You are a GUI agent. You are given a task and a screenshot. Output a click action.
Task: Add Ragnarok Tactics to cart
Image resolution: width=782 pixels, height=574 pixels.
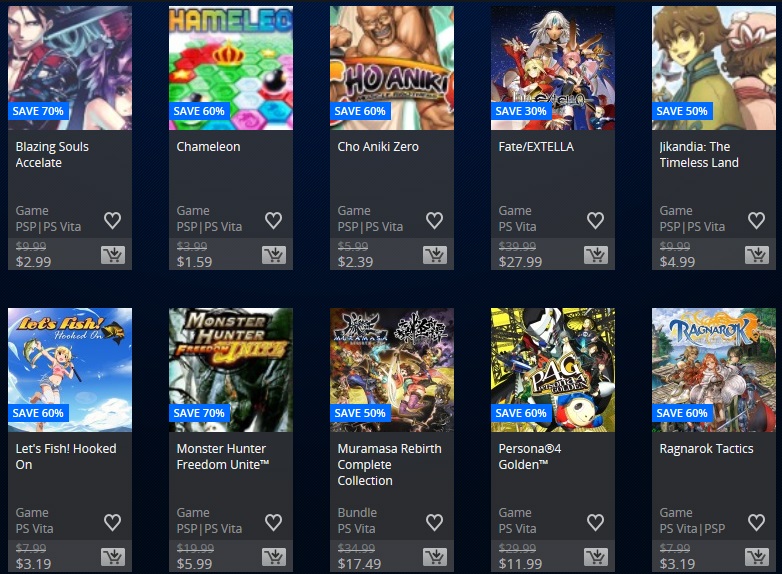(757, 557)
